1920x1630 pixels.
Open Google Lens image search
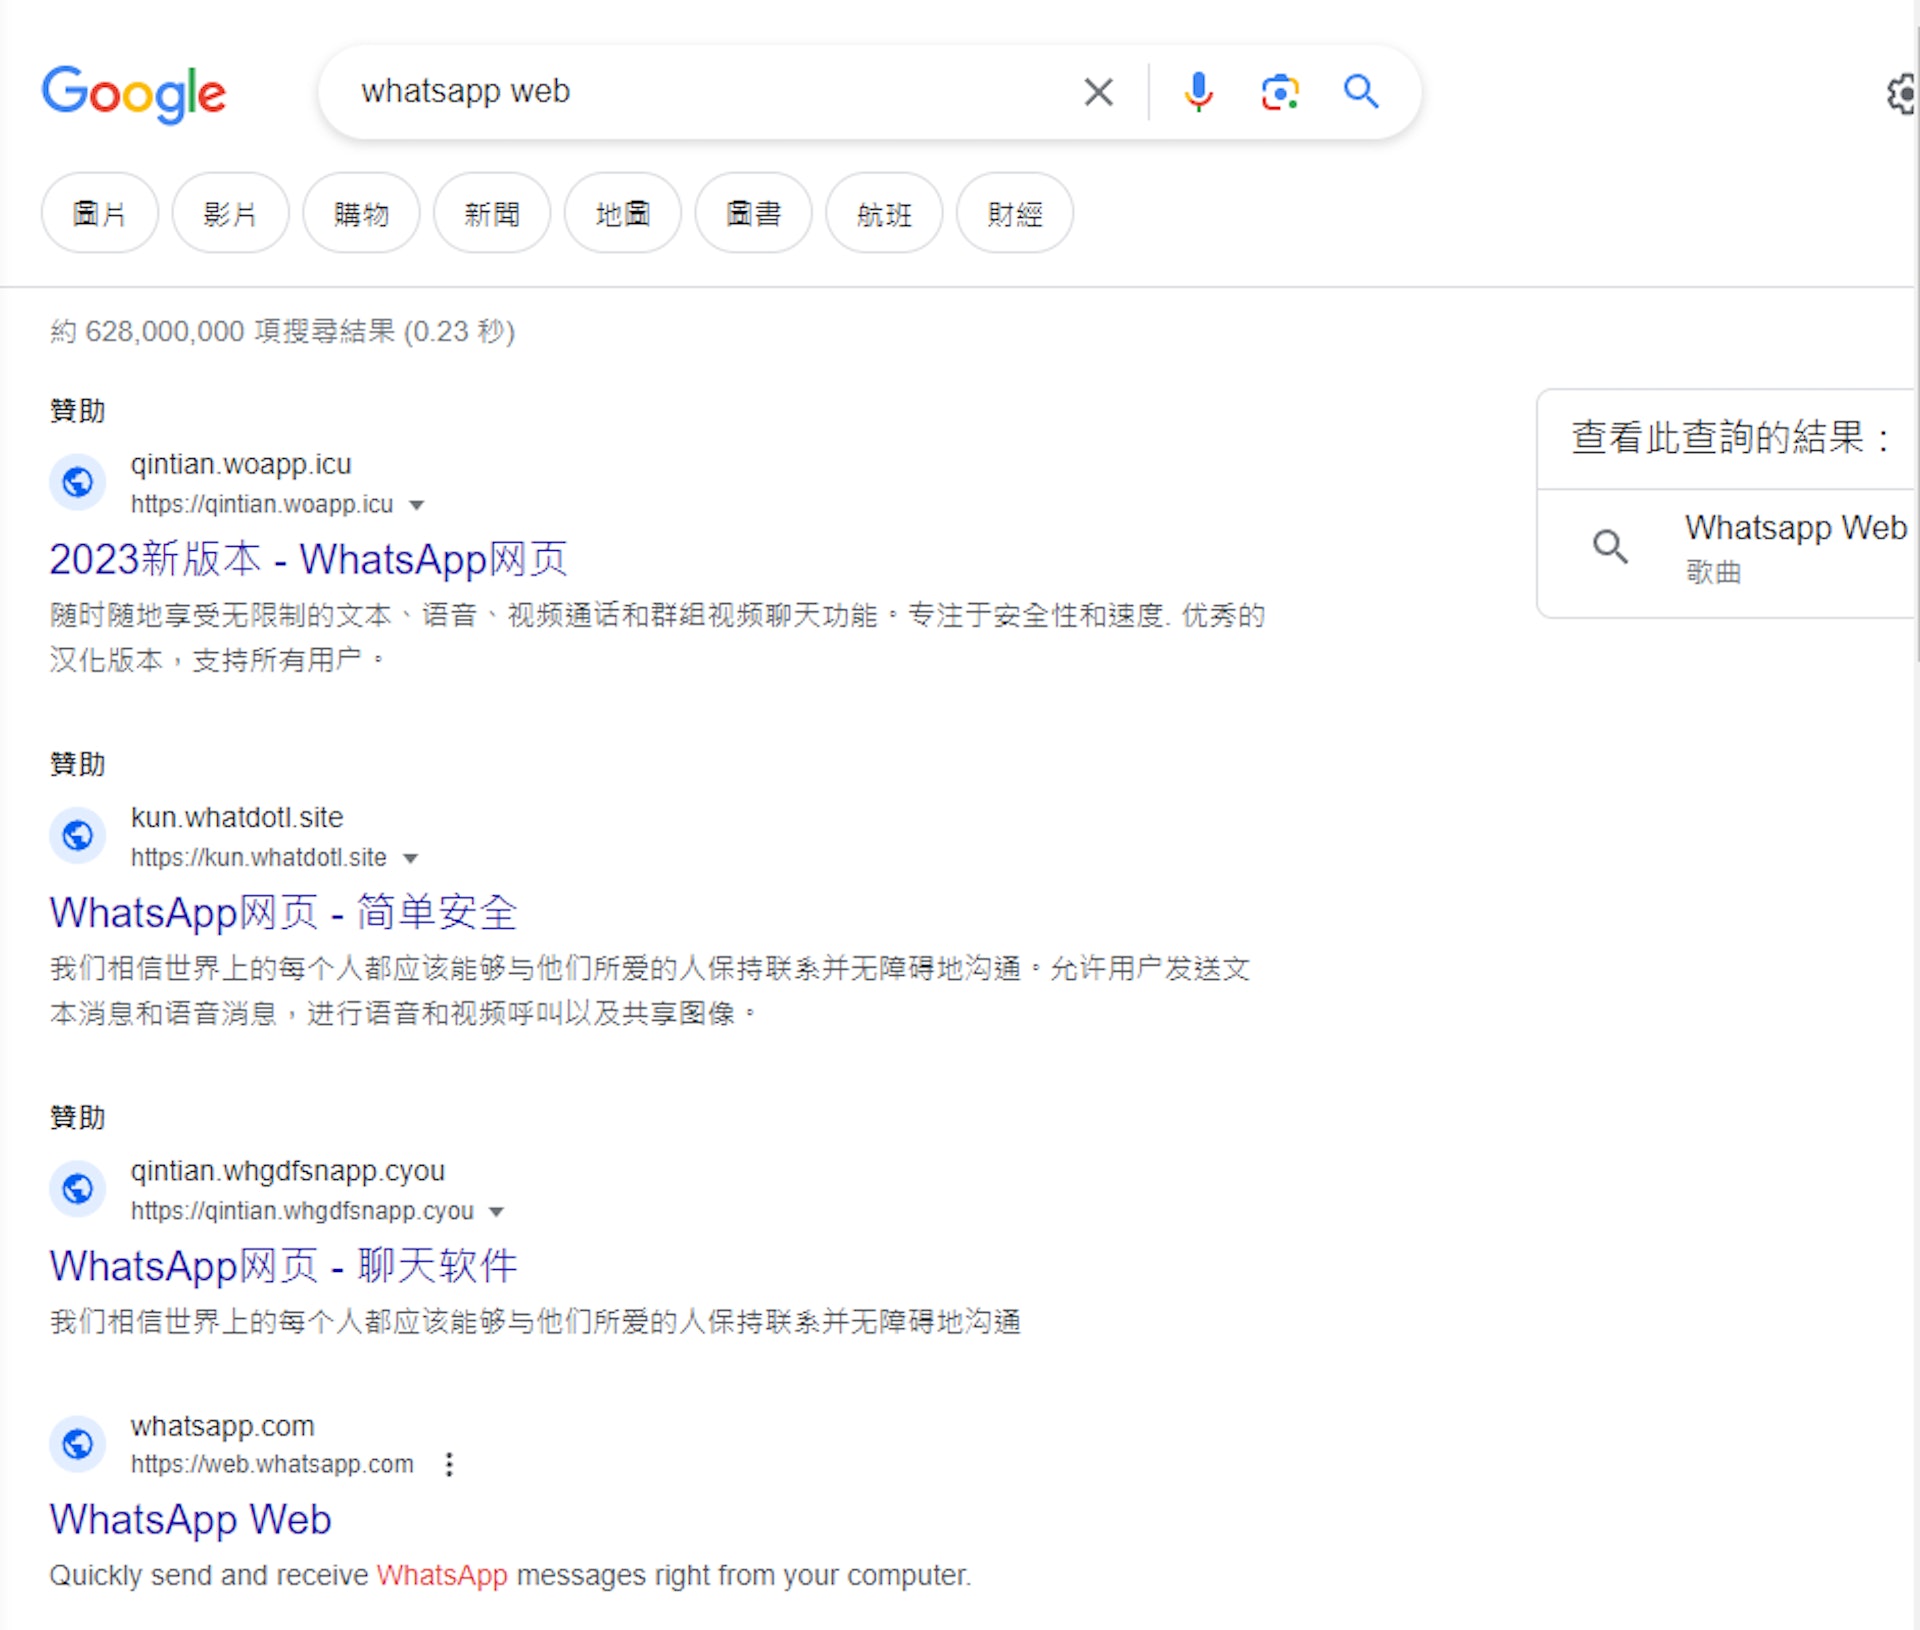[x=1280, y=92]
